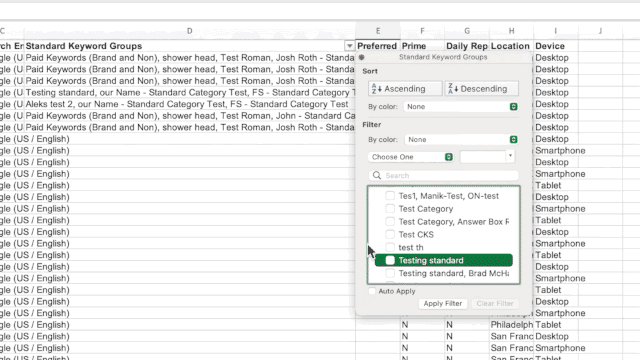Image resolution: width=640 pixels, height=360 pixels.
Task: Close the filter popup with the dot button
Action: 362,57
